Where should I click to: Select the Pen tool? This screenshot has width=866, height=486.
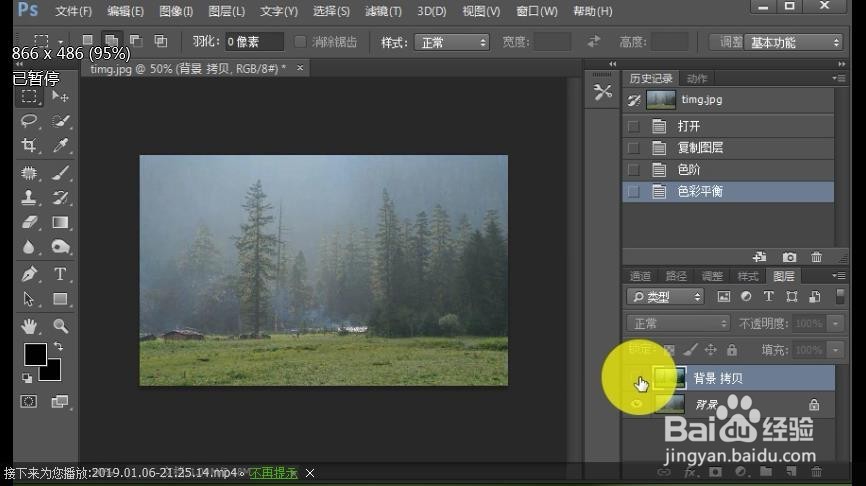click(x=29, y=274)
